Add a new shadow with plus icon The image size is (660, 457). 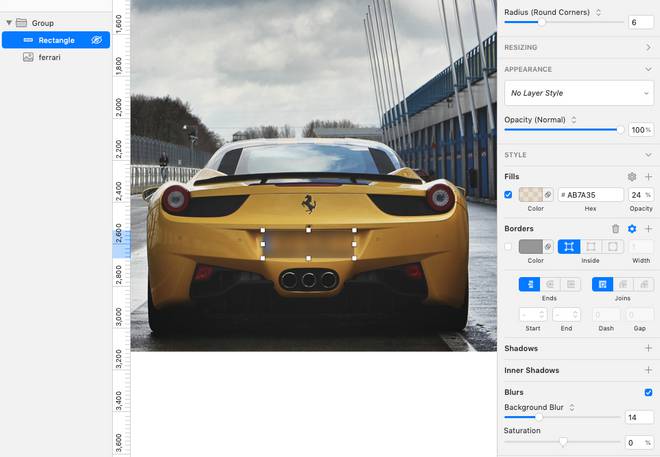648,349
